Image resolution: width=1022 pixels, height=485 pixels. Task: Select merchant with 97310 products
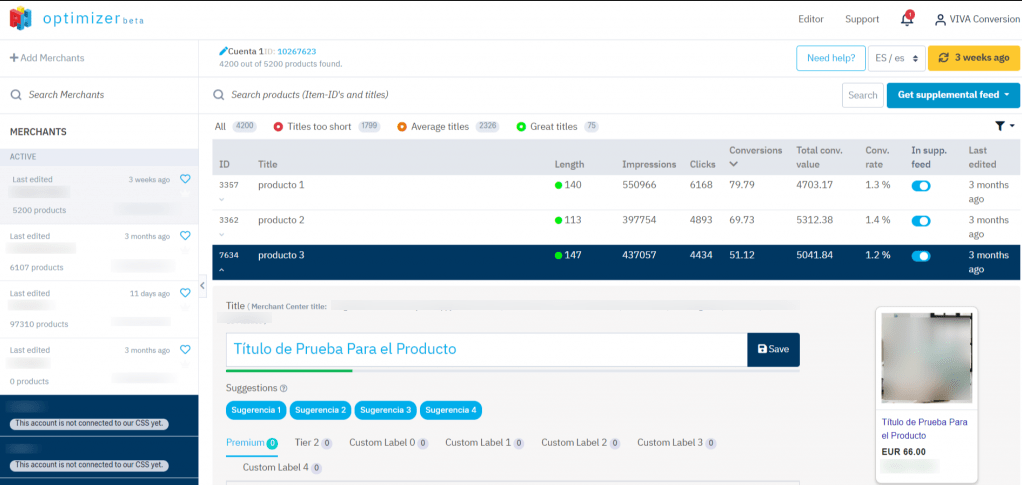point(99,309)
